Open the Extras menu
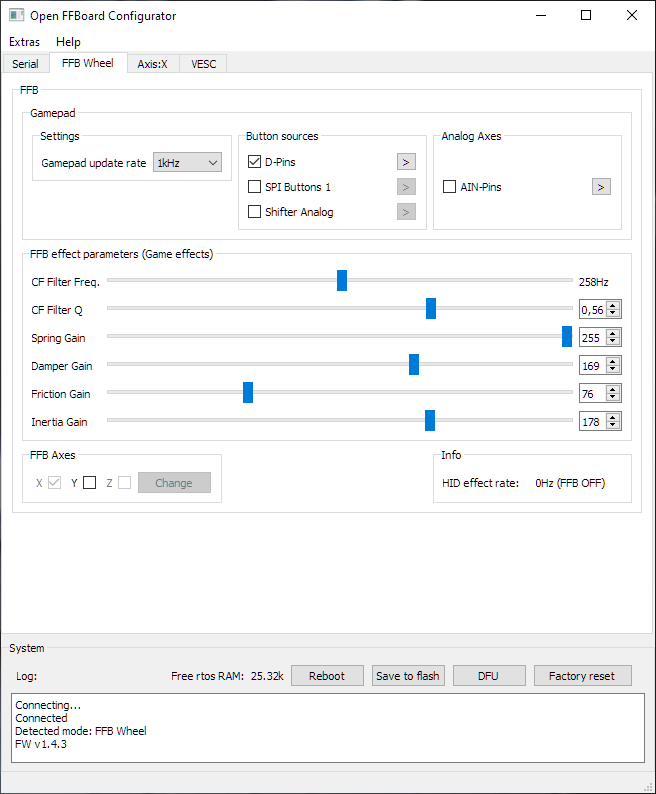 pyautogui.click(x=24, y=42)
